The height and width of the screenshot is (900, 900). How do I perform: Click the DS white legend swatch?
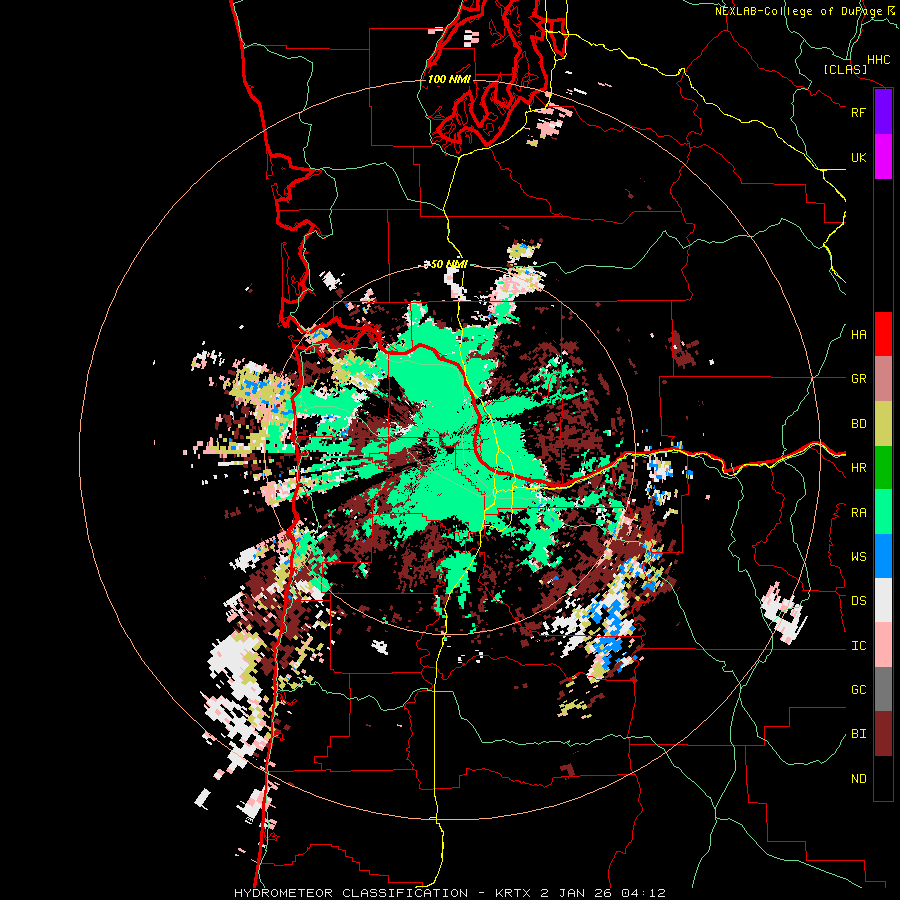tap(883, 600)
